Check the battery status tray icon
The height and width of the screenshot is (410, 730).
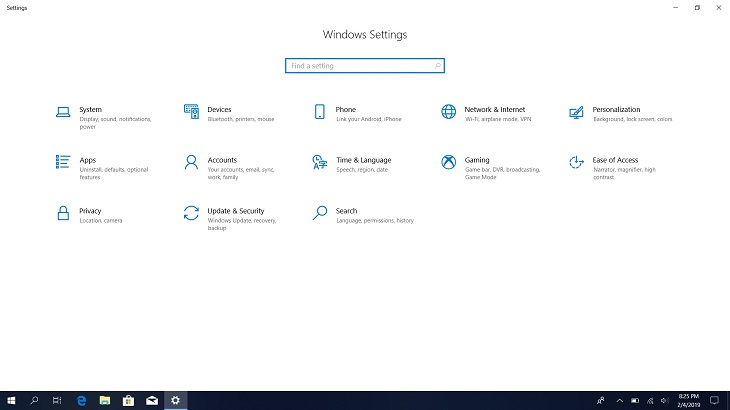pyautogui.click(x=635, y=400)
